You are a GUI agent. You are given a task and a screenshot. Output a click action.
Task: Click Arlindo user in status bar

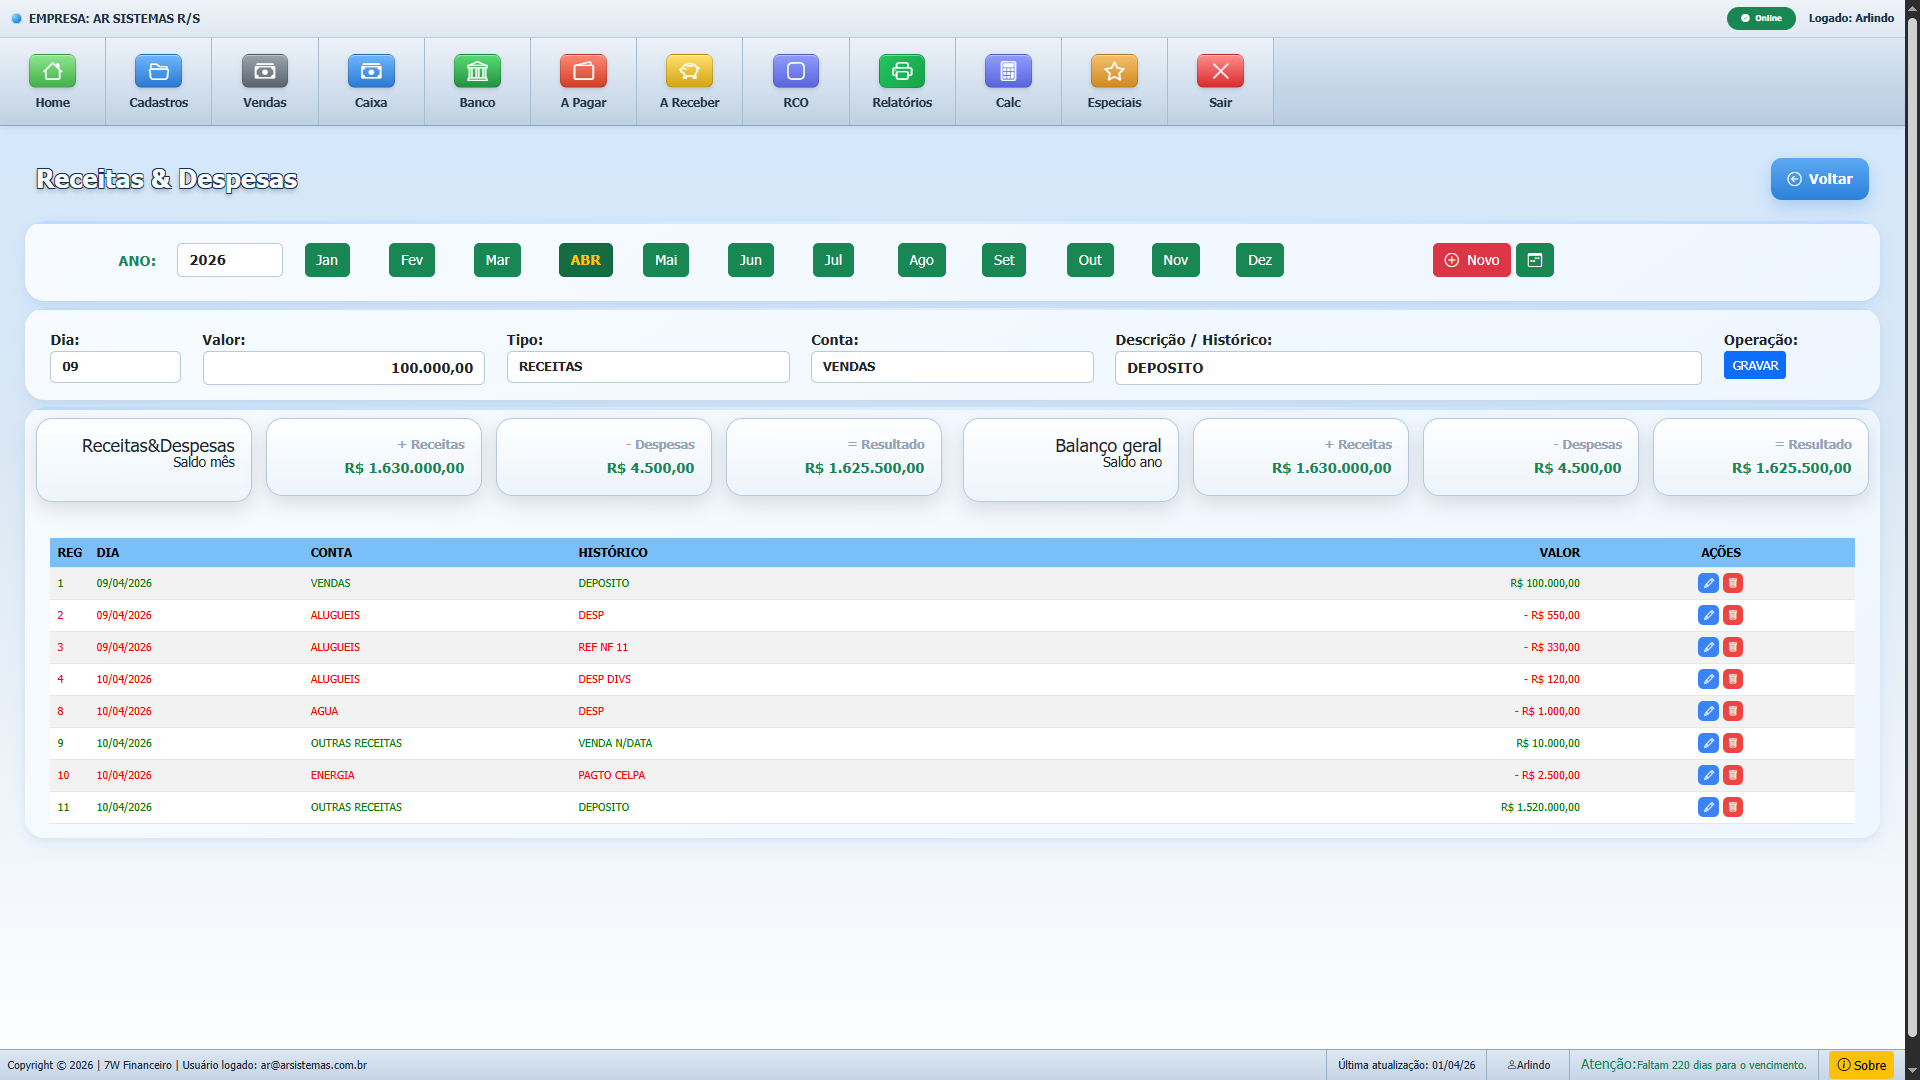point(1528,1065)
